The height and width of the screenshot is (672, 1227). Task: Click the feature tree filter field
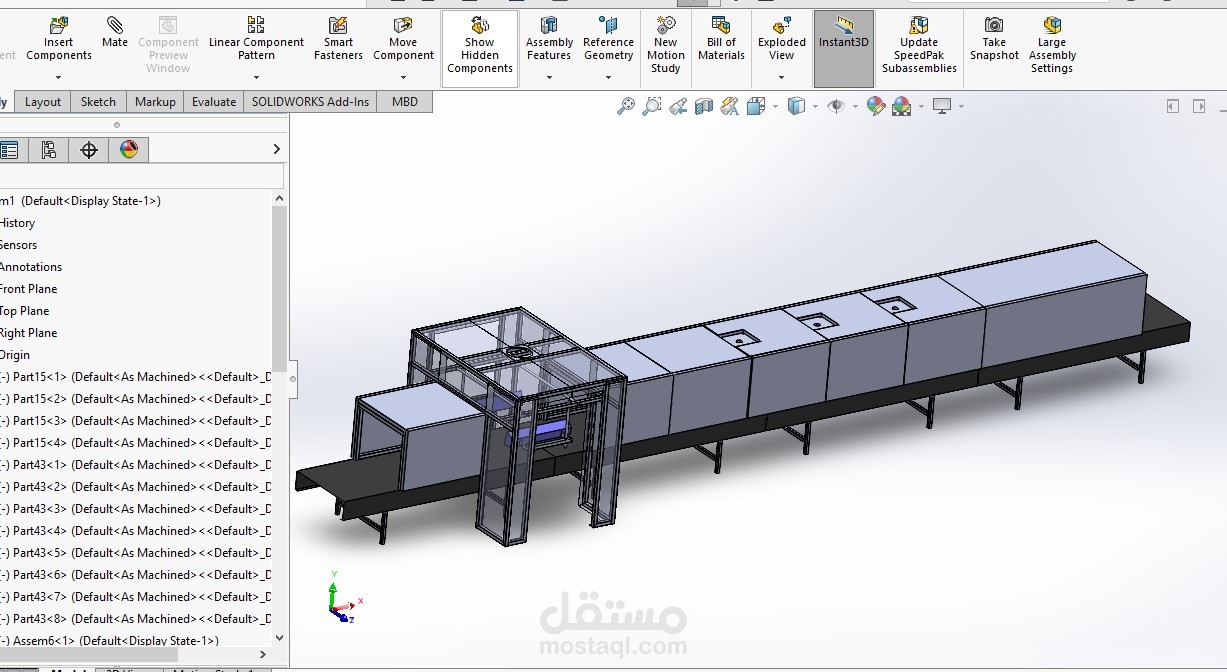(x=141, y=177)
